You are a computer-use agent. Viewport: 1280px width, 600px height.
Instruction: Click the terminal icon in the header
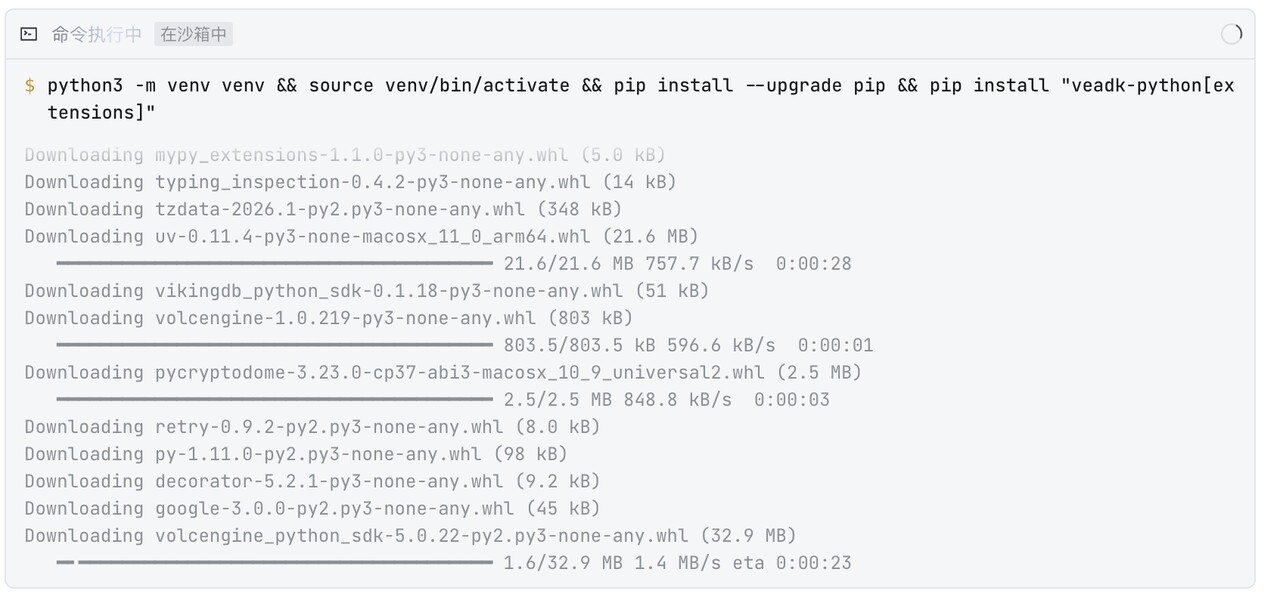pyautogui.click(x=29, y=34)
